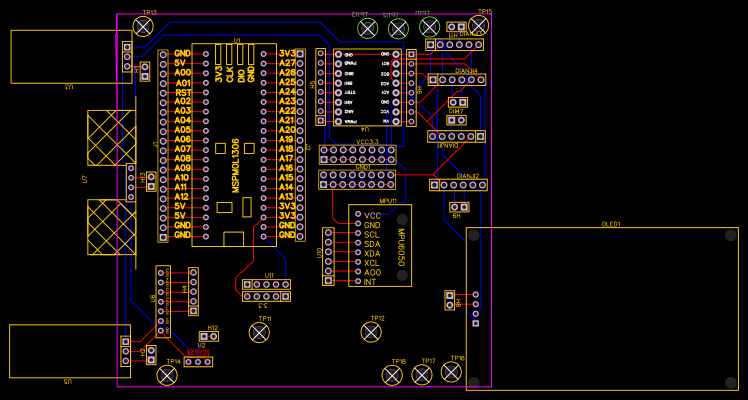Select the DIANJI2 connector header
The height and width of the screenshot is (400, 748).
pyautogui.click(x=461, y=185)
